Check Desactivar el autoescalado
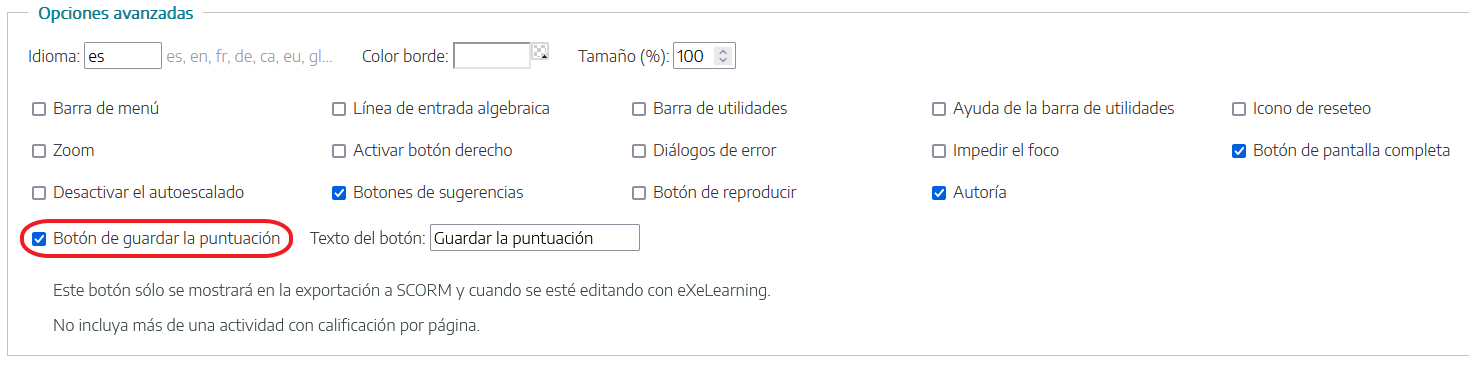This screenshot has width=1469, height=369. coord(39,193)
